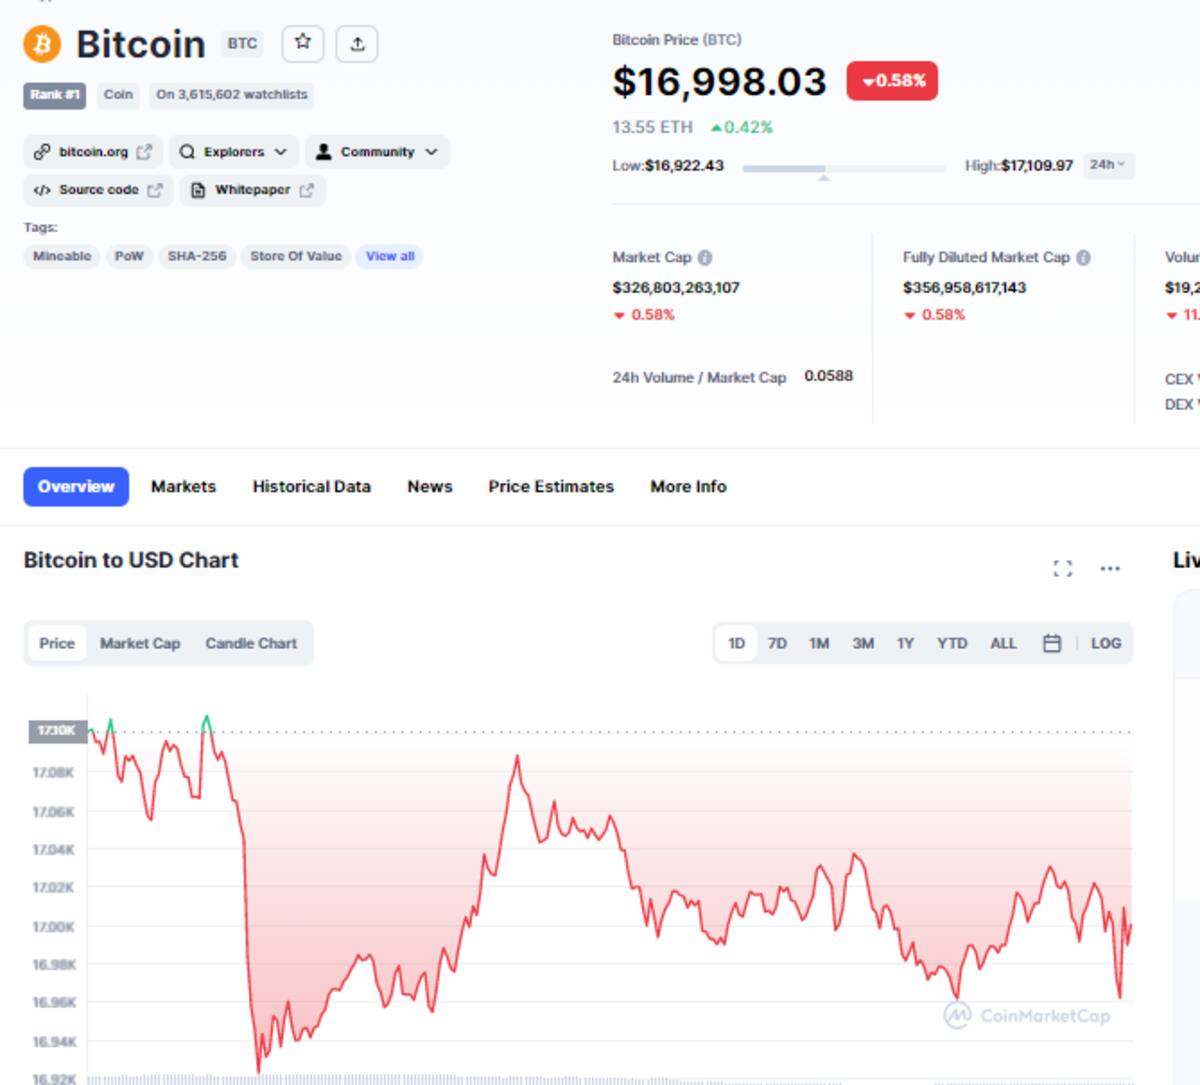The width and height of the screenshot is (1200, 1085).
Task: Click the orange Bitcoin logo
Action: tap(42, 44)
